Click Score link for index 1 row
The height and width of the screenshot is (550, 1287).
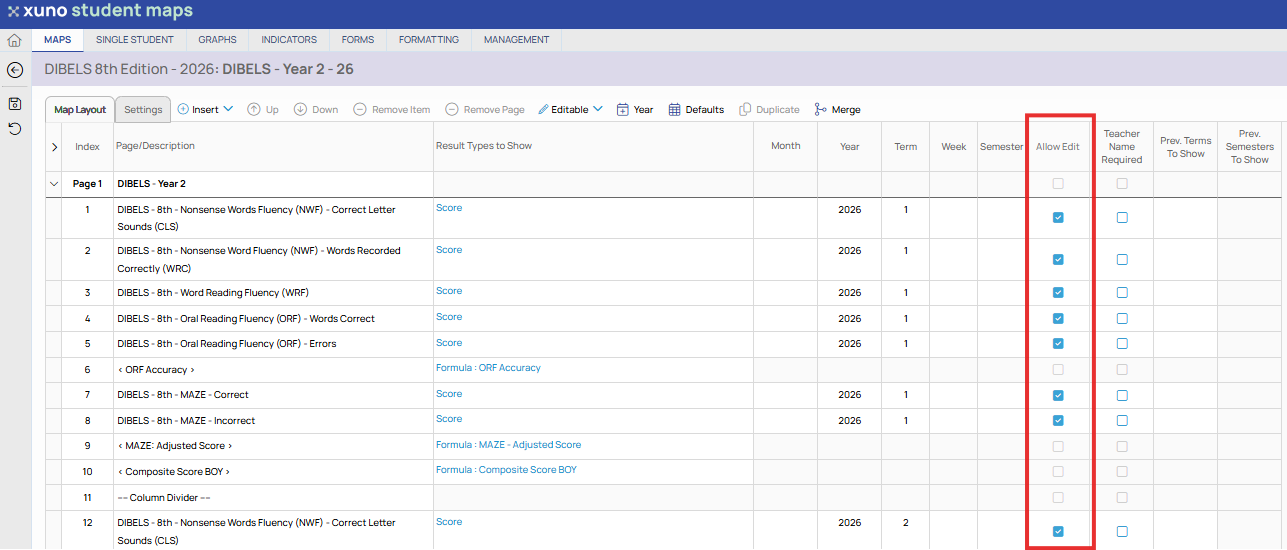(449, 208)
